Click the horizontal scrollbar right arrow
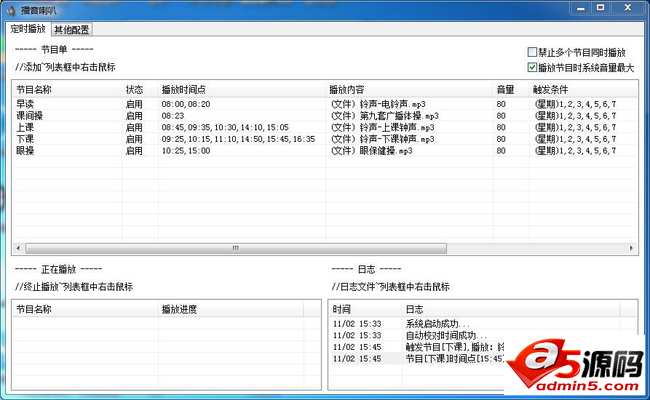 pyautogui.click(x=631, y=248)
